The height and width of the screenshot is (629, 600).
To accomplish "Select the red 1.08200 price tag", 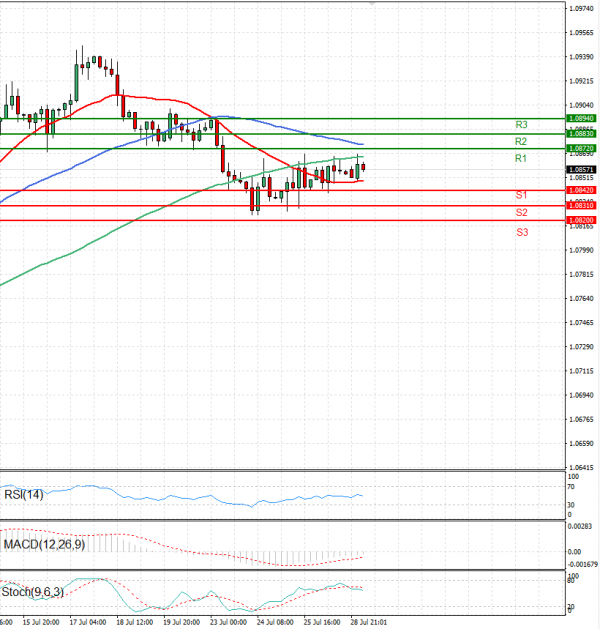I will [581, 220].
